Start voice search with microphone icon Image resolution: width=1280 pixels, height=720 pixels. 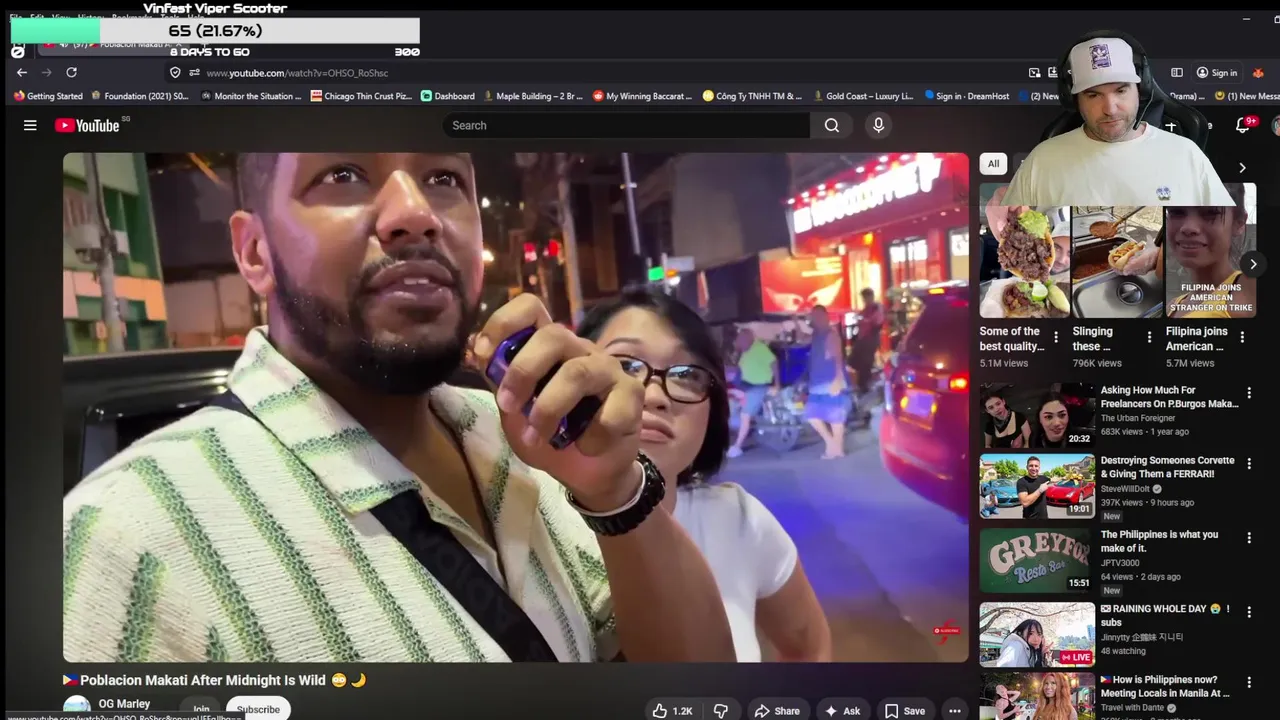[x=878, y=125]
